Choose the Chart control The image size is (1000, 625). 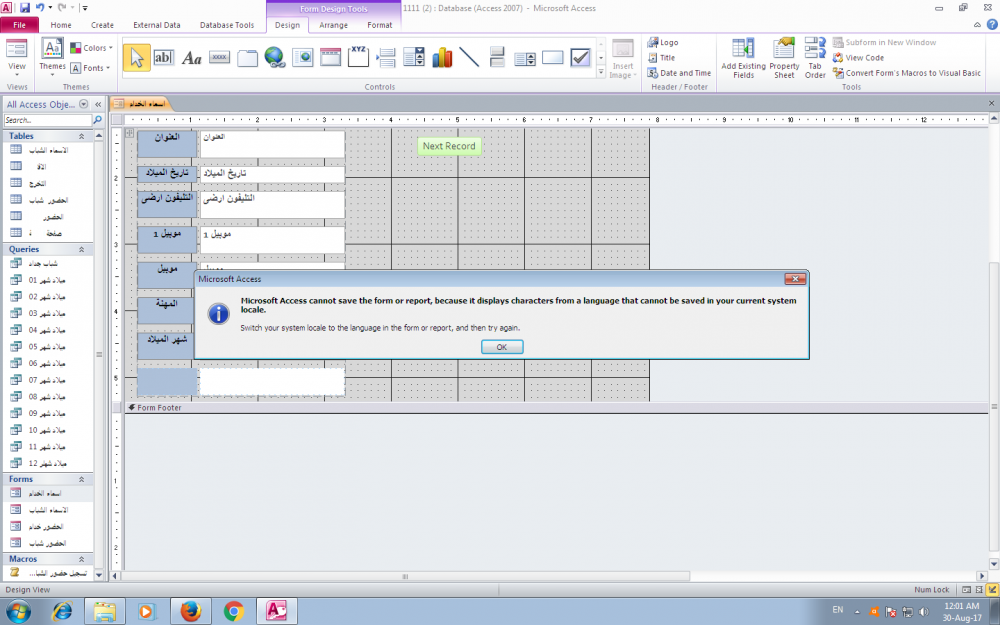click(x=442, y=57)
